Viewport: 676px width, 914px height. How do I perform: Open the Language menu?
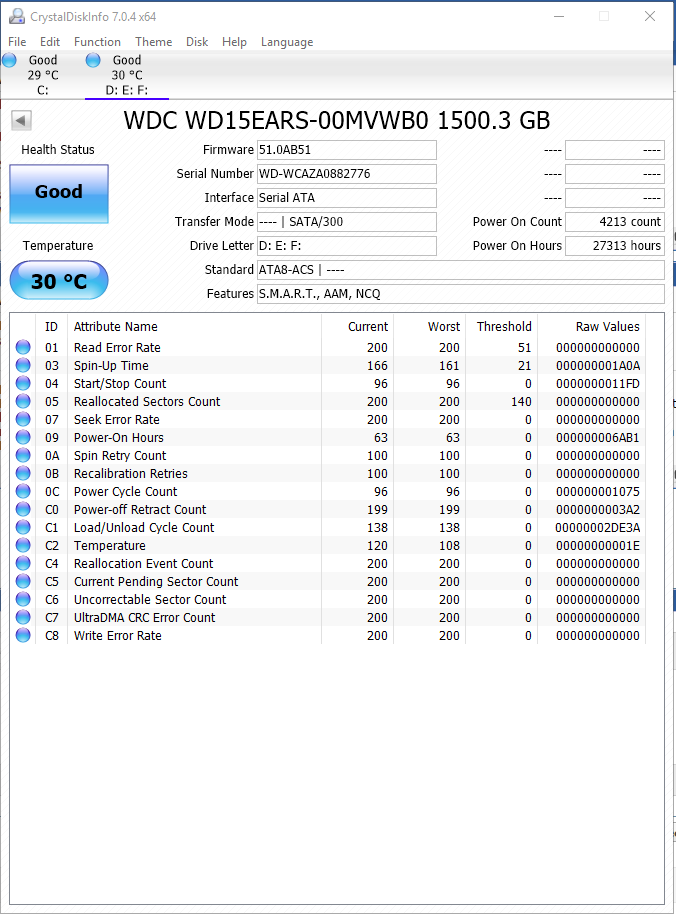(x=287, y=42)
